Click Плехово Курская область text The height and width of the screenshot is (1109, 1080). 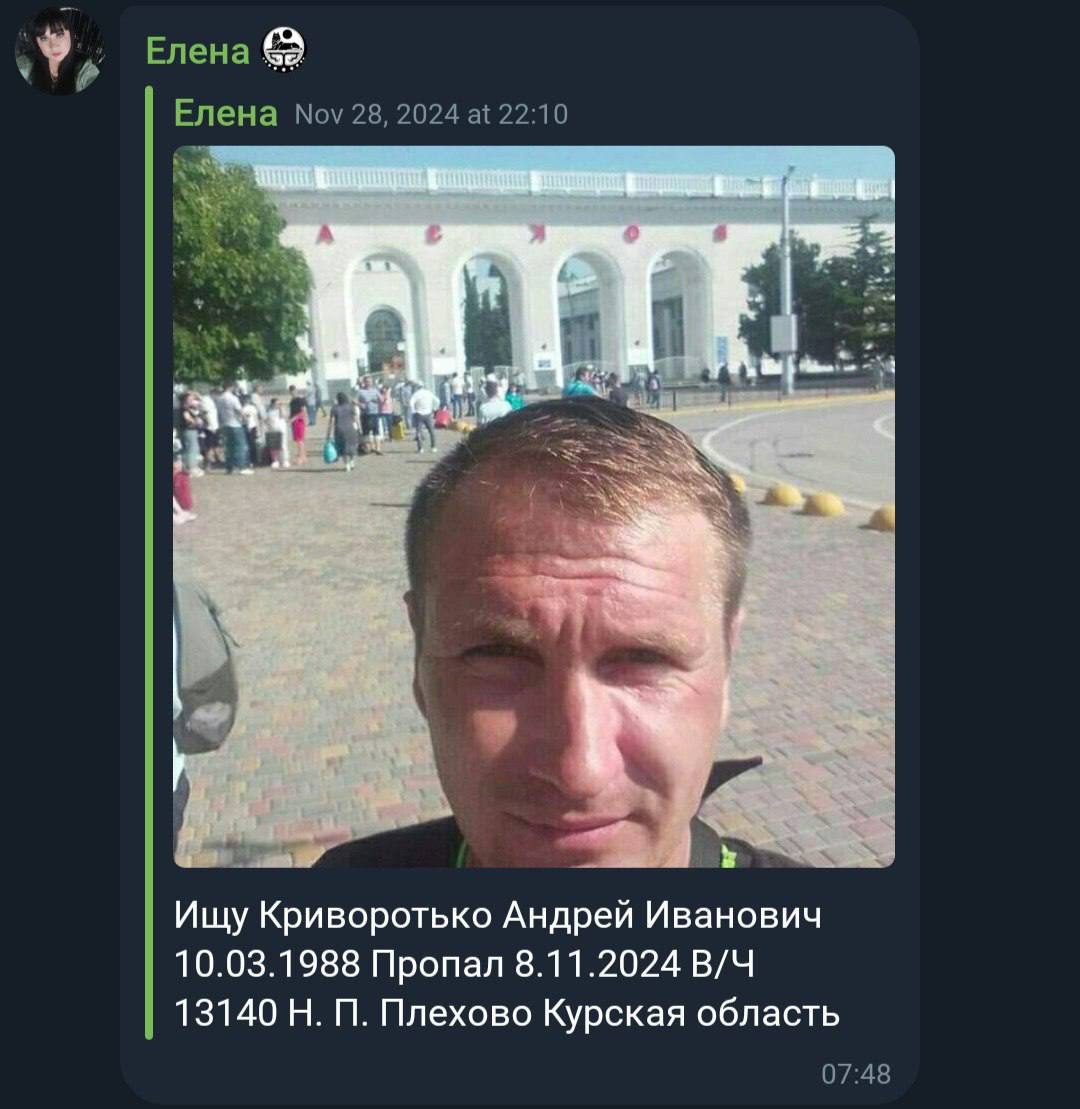click(610, 1013)
